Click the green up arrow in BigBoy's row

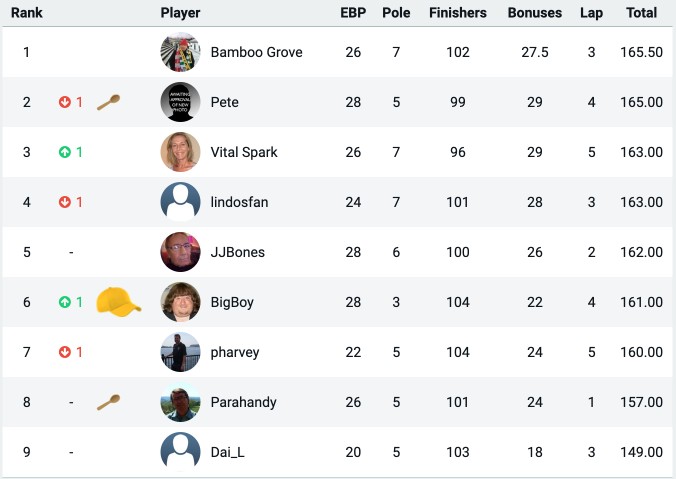click(x=65, y=302)
